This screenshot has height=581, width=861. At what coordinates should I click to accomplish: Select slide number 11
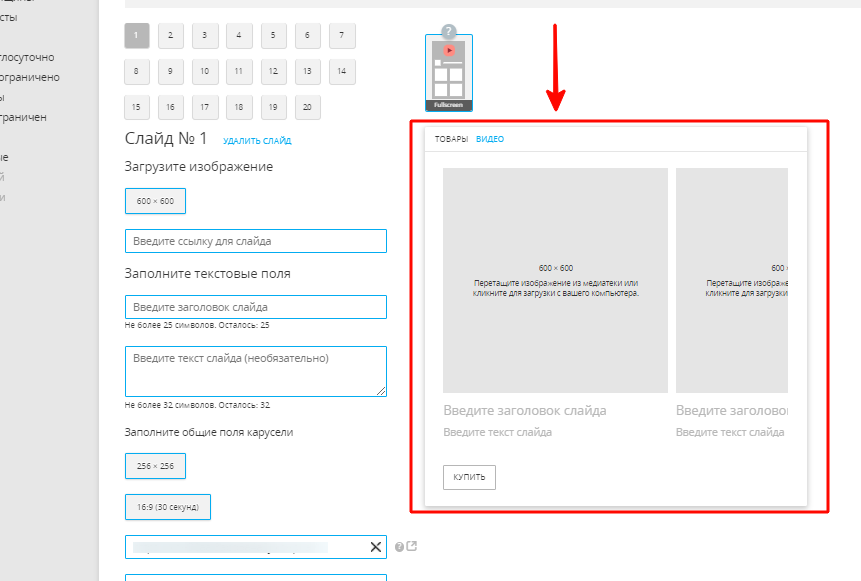coord(239,71)
